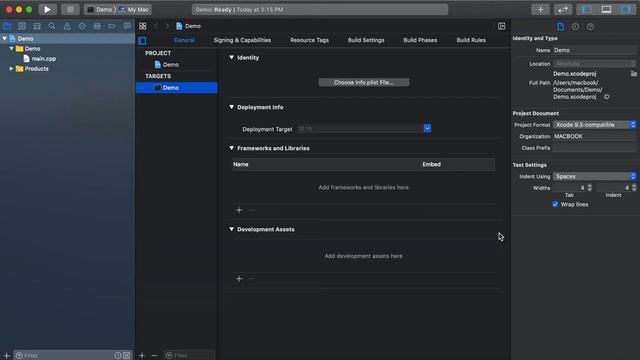Click the Class Prefix field

coord(595,148)
